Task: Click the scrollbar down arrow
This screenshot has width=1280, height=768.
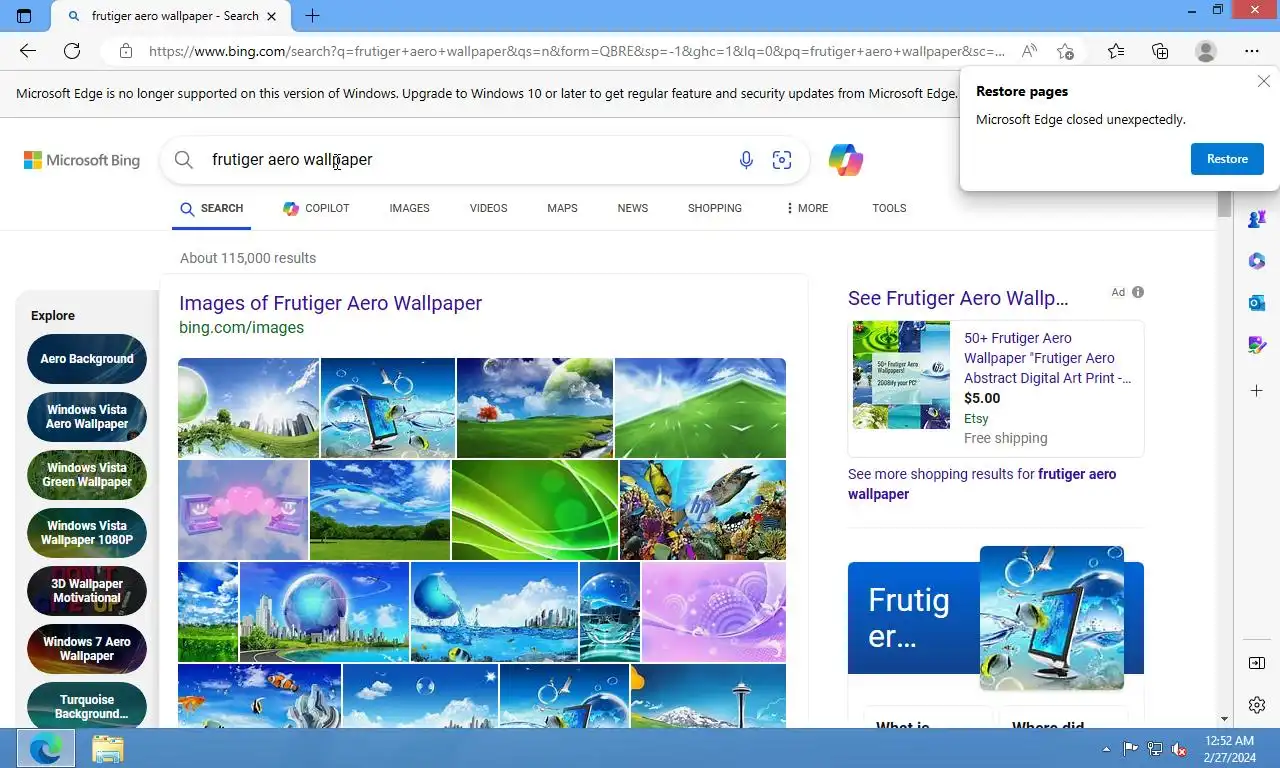Action: click(1224, 719)
